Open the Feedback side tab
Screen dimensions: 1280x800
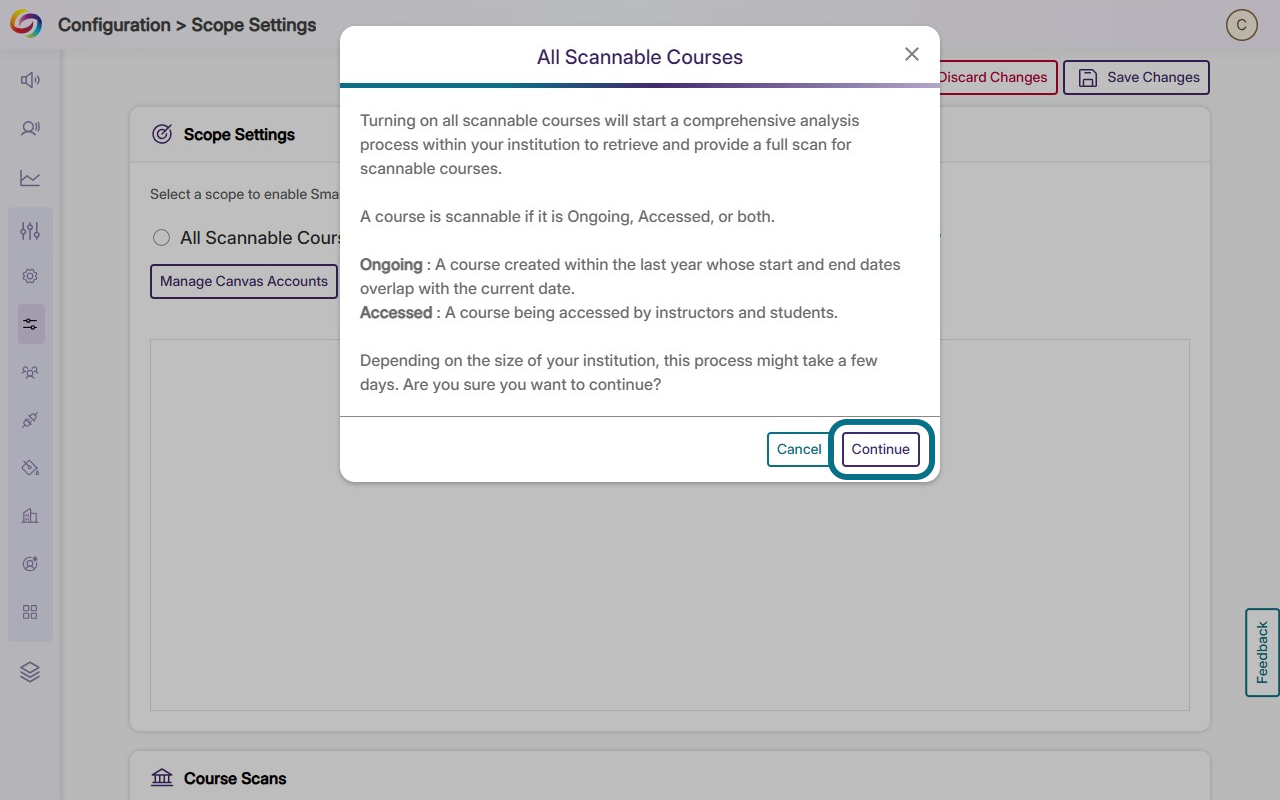1262,652
